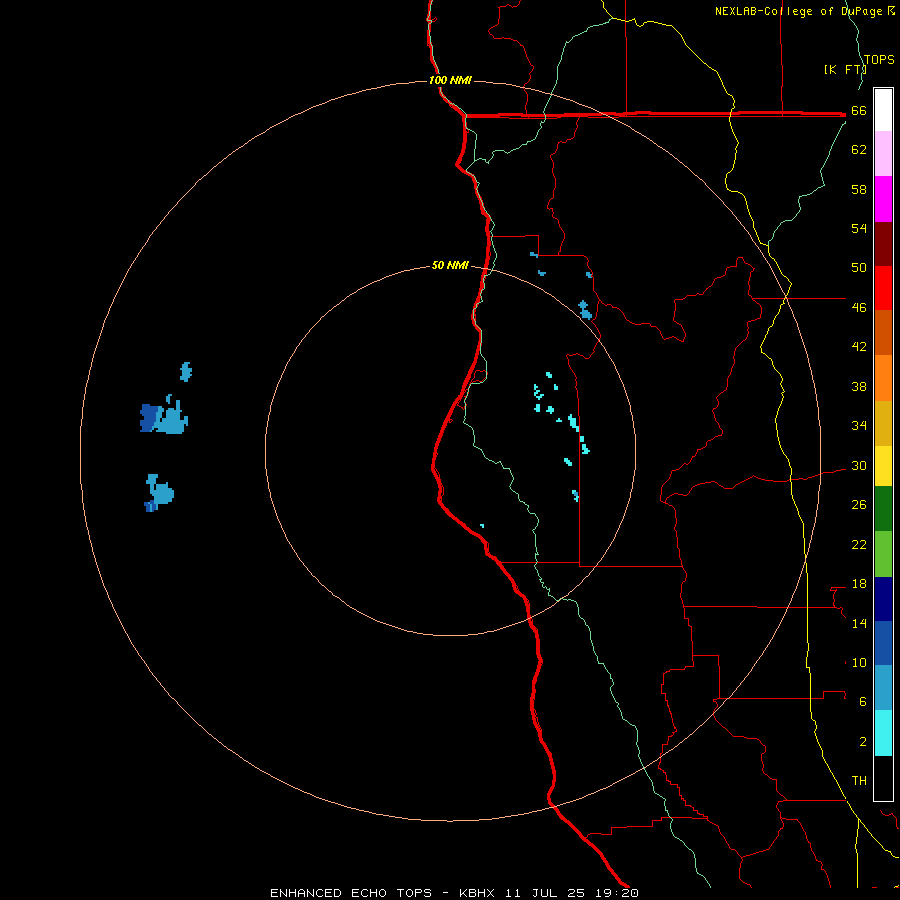Click the navy 18 kft legend swatch

click(x=883, y=599)
